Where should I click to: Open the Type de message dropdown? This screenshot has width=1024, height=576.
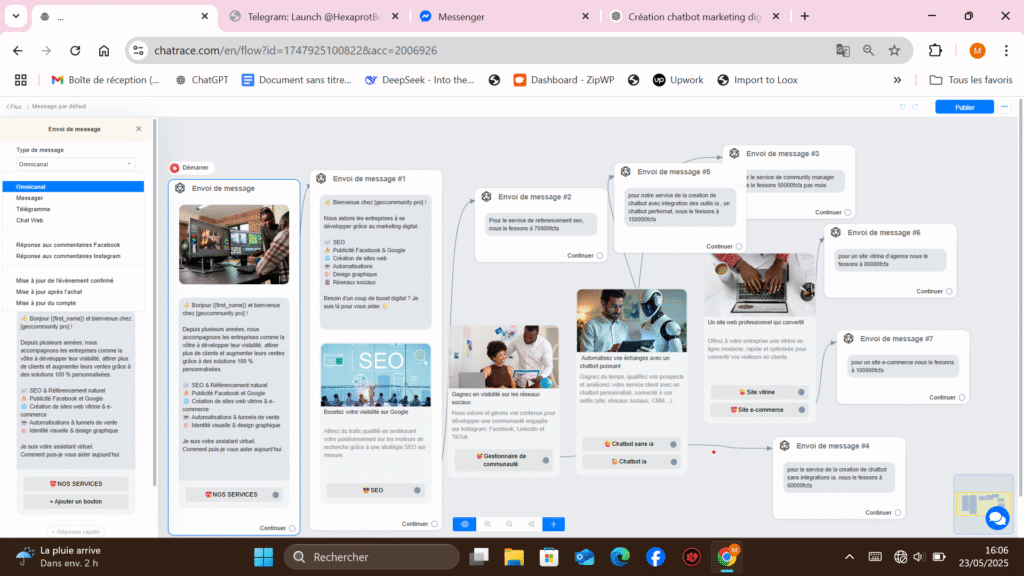(x=73, y=163)
